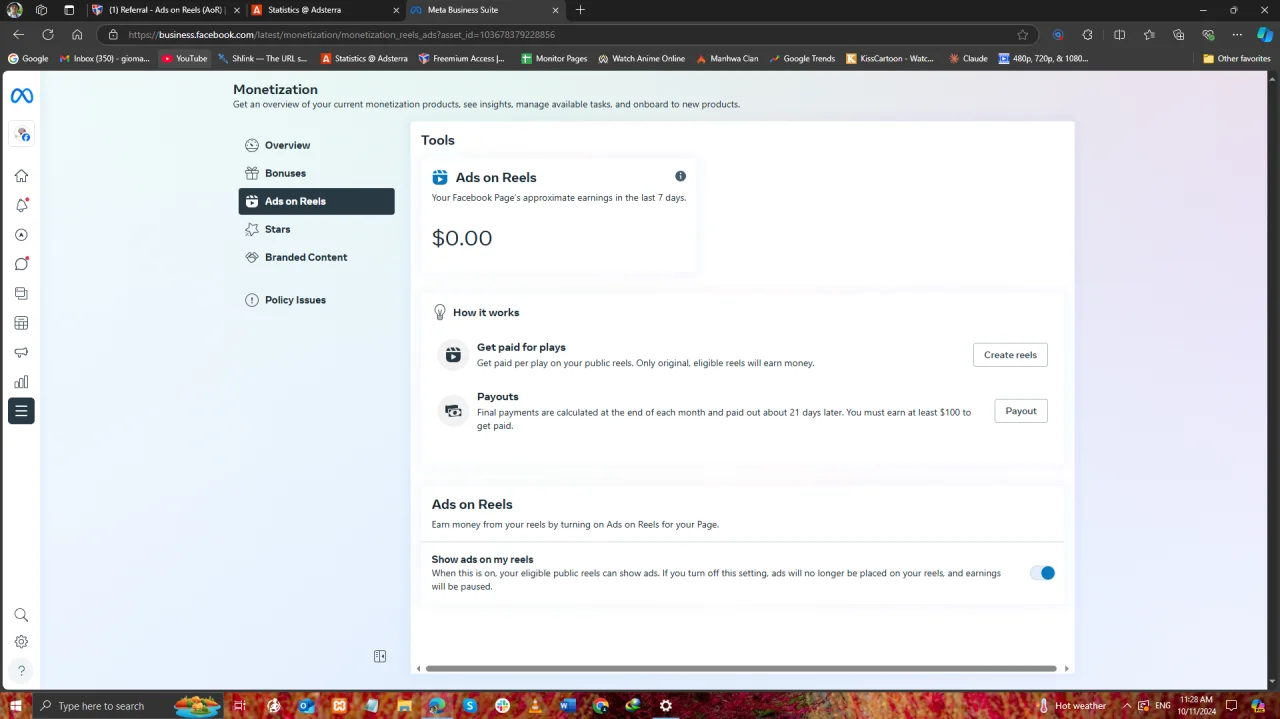Close the Meta Business Suite tab
The width and height of the screenshot is (1280, 719).
click(555, 10)
